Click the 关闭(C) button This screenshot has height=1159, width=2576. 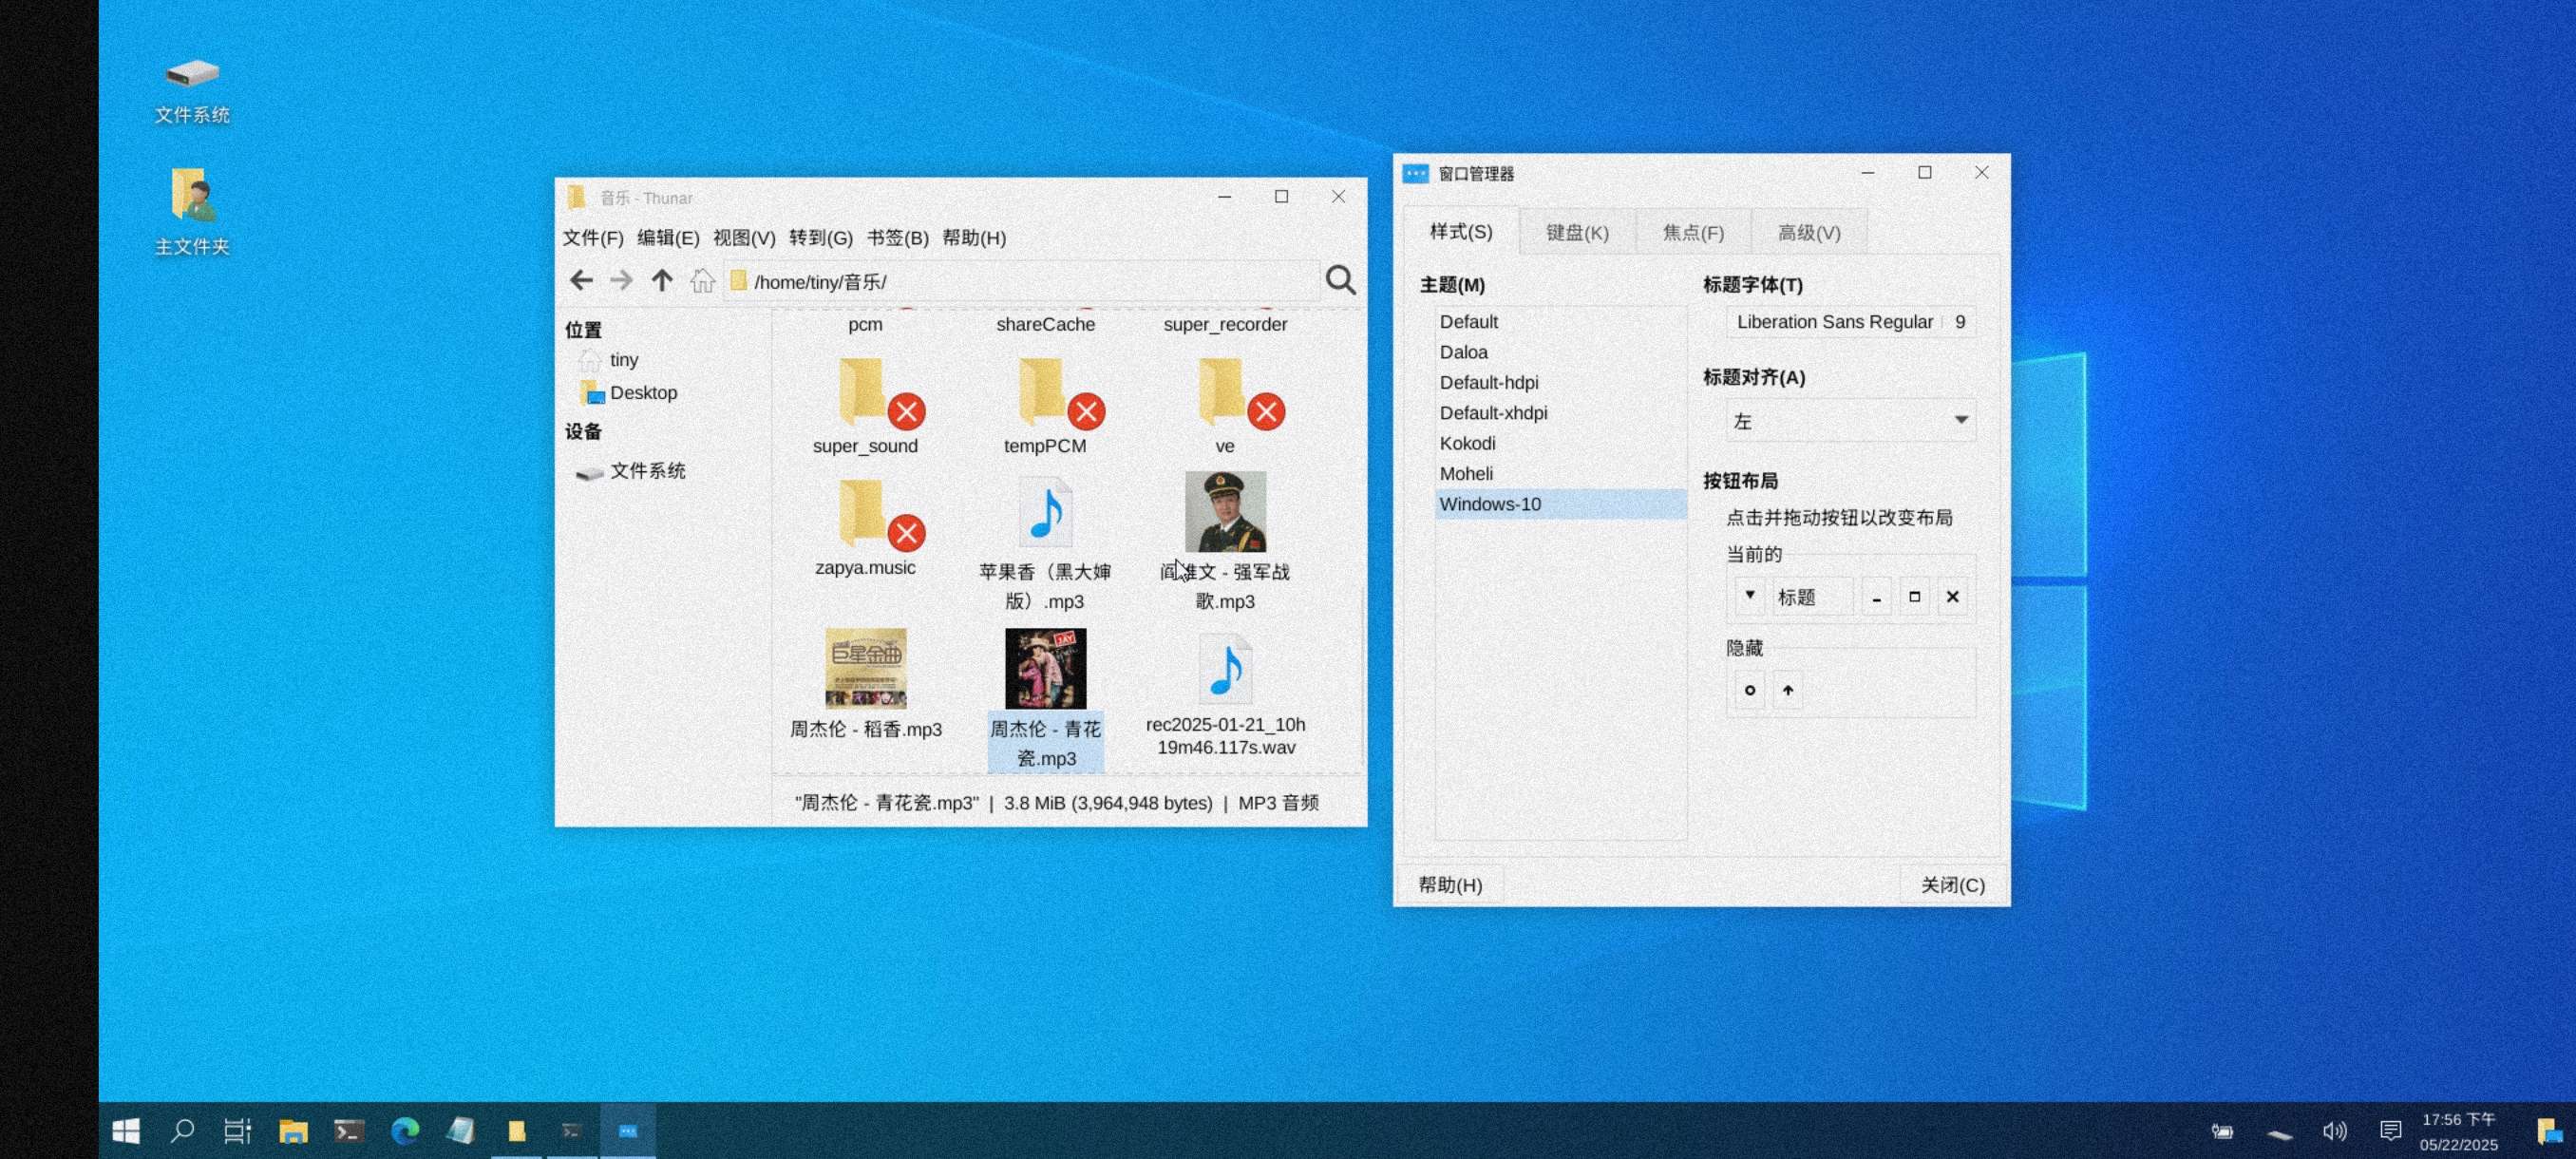coord(1951,885)
